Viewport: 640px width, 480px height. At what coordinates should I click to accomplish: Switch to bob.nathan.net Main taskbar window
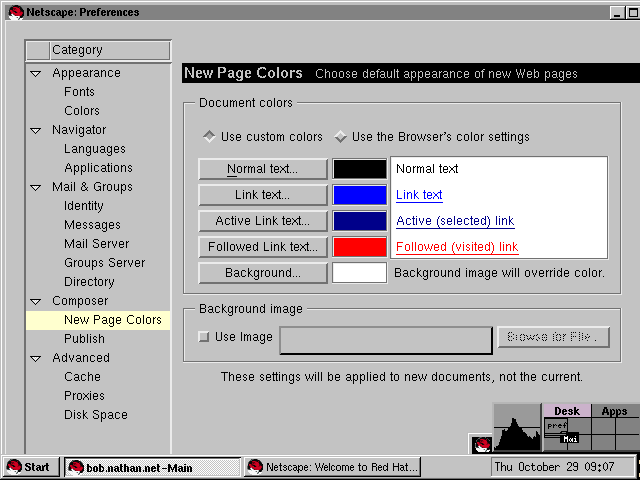152,467
